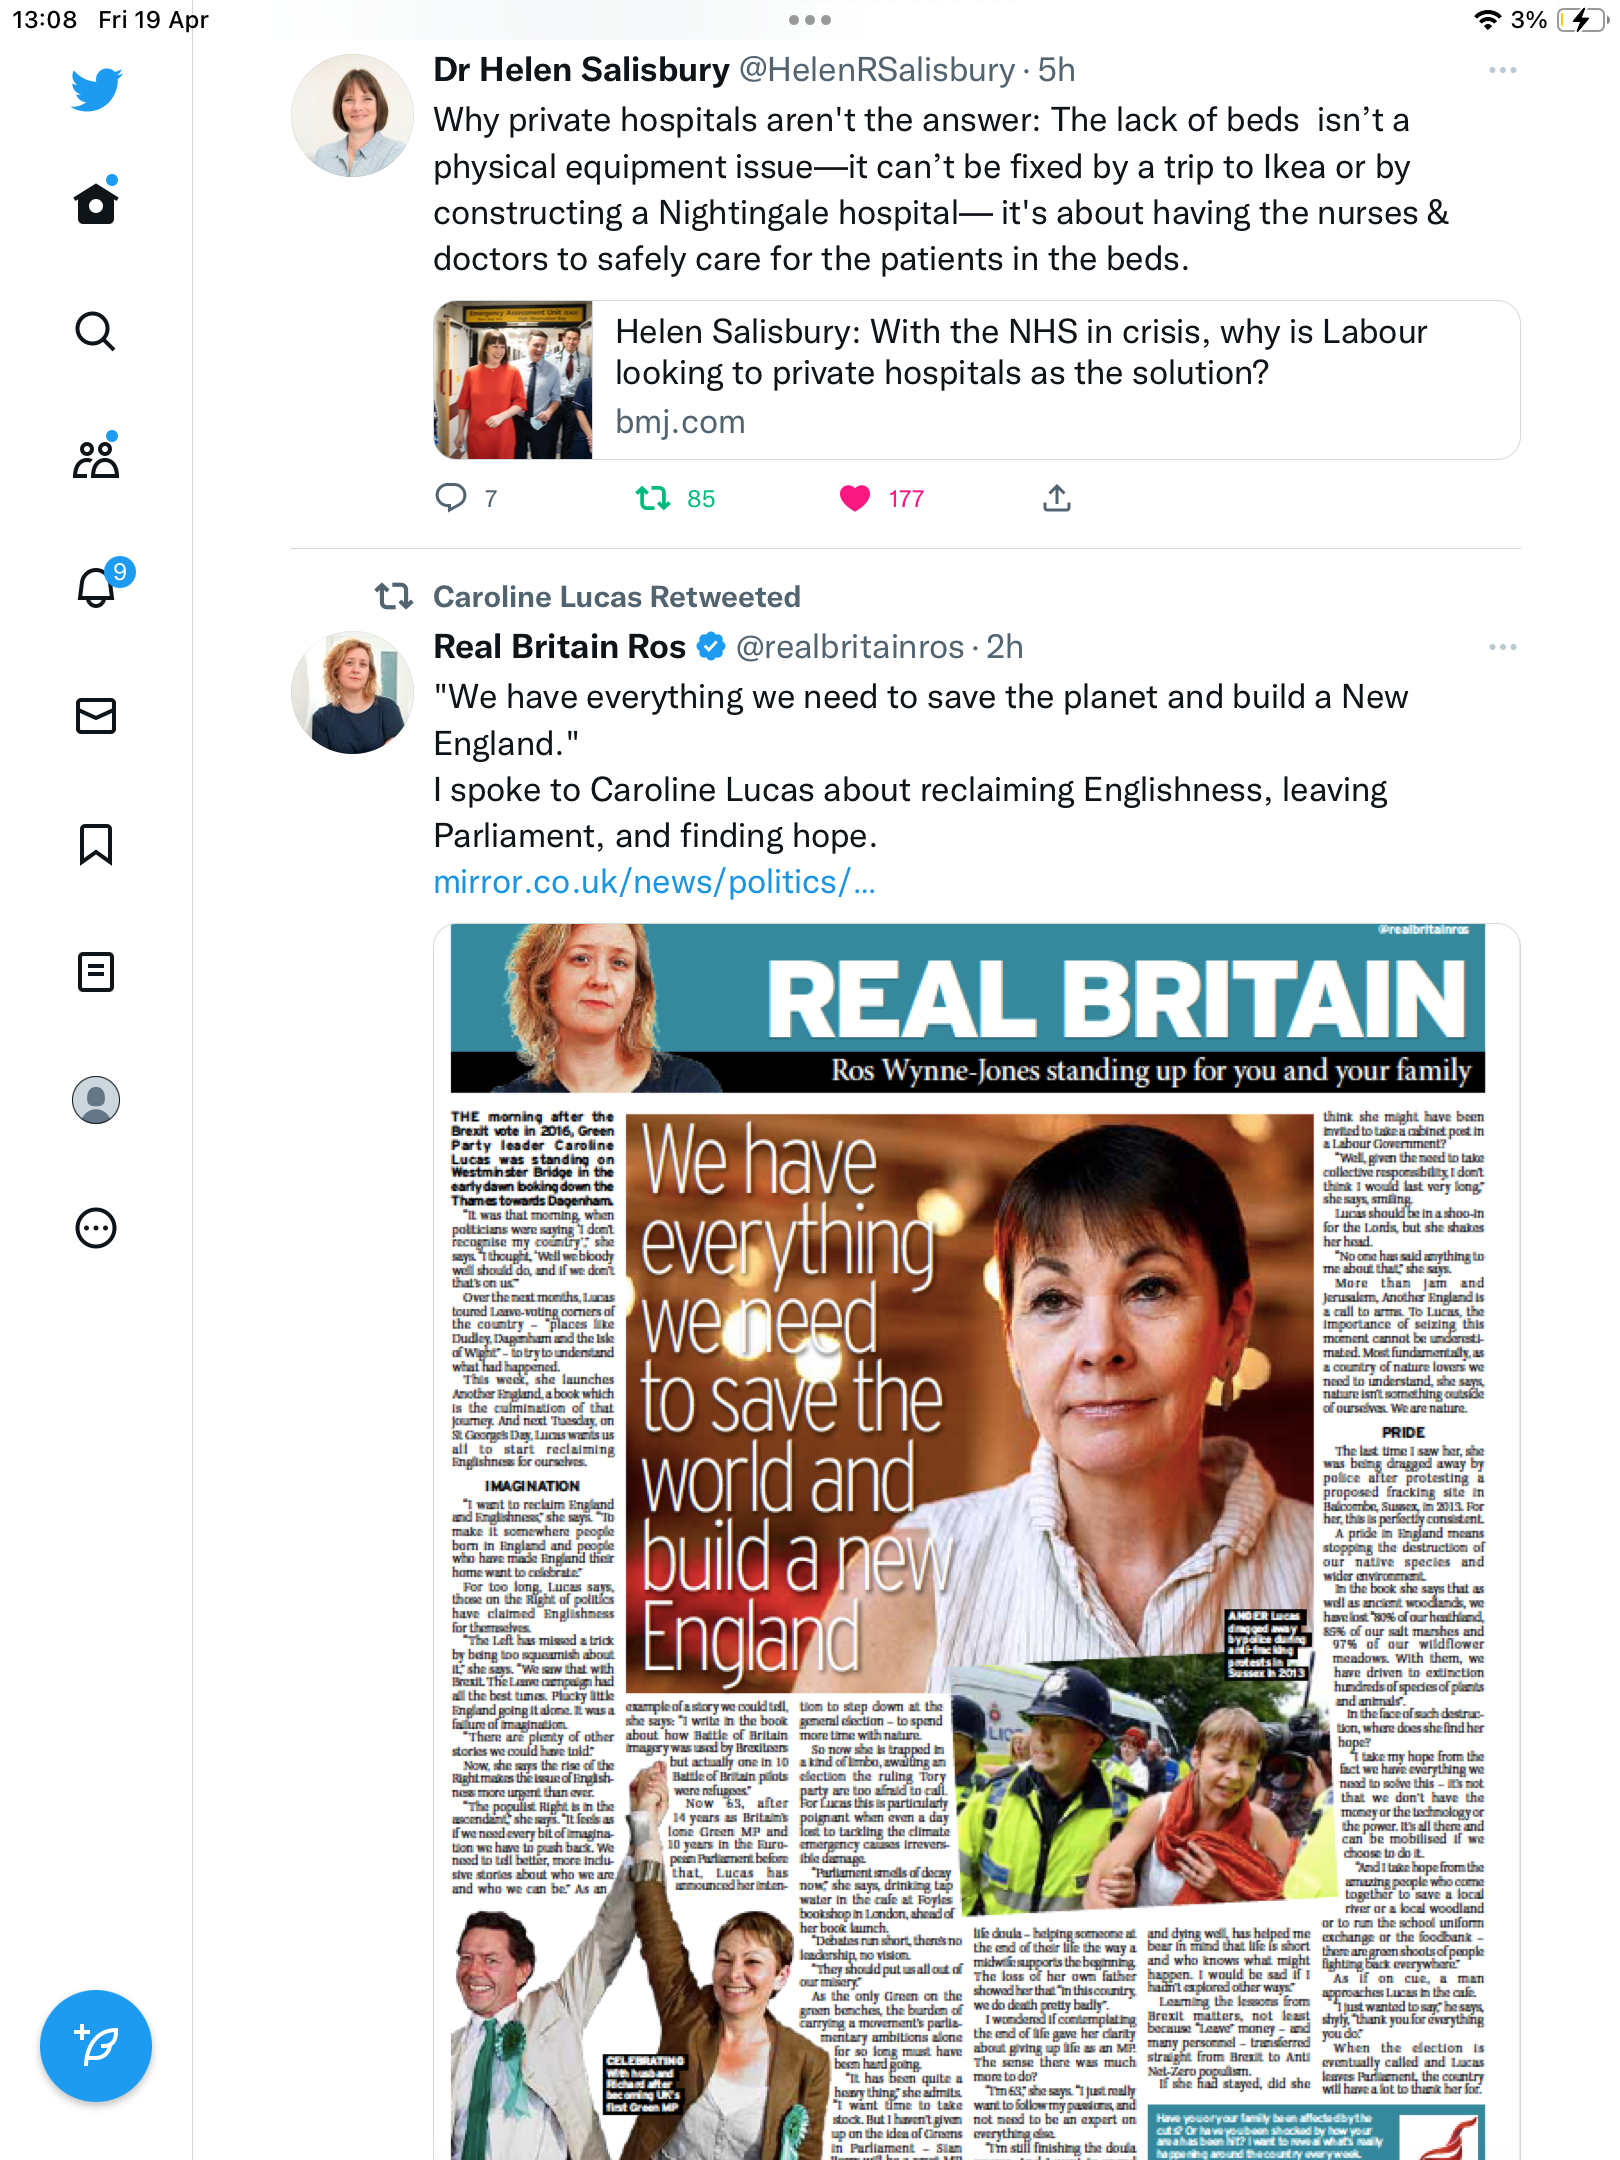Image resolution: width=1620 pixels, height=2160 pixels.
Task: Toggle retweet on Helen Salisbury's tweet
Action: point(653,498)
